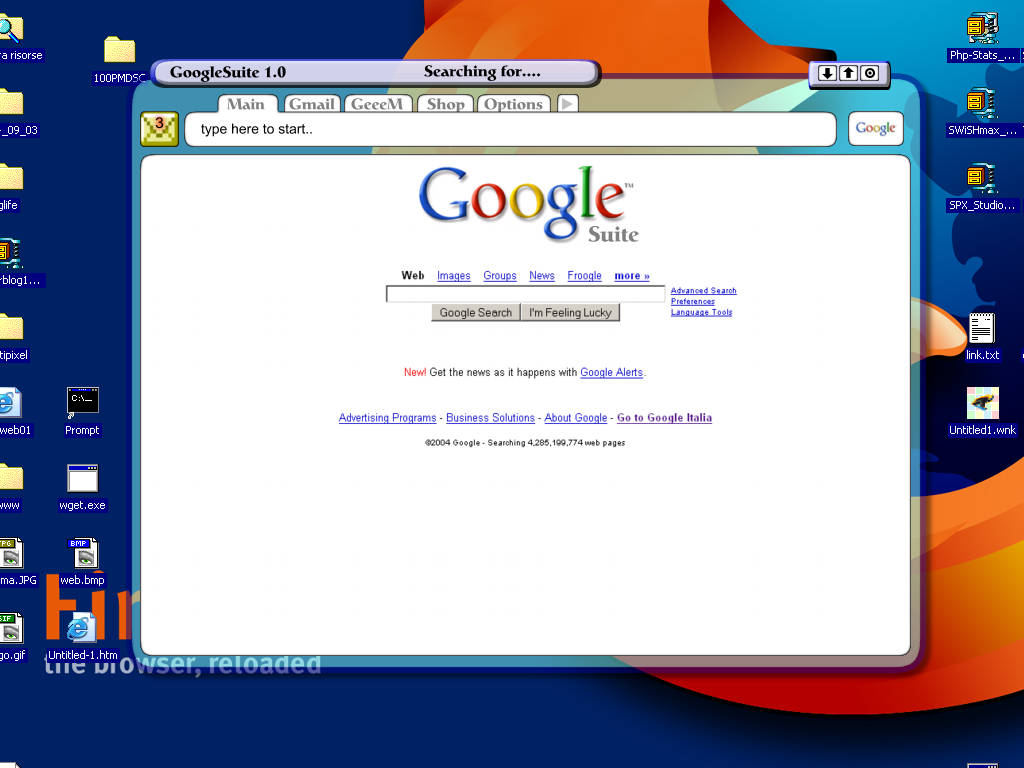Open the Options tab
Viewport: 1024px width, 768px height.
514,104
